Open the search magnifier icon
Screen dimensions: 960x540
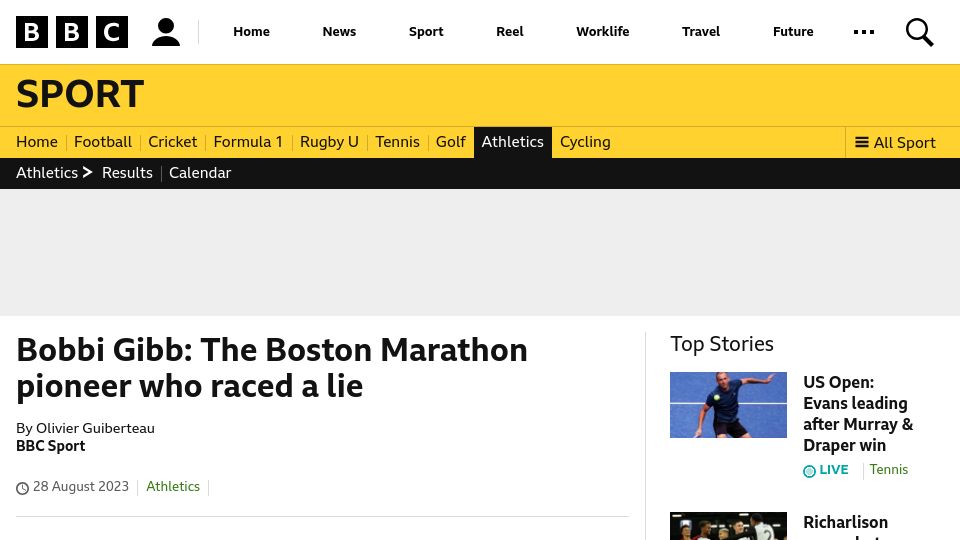click(x=920, y=32)
